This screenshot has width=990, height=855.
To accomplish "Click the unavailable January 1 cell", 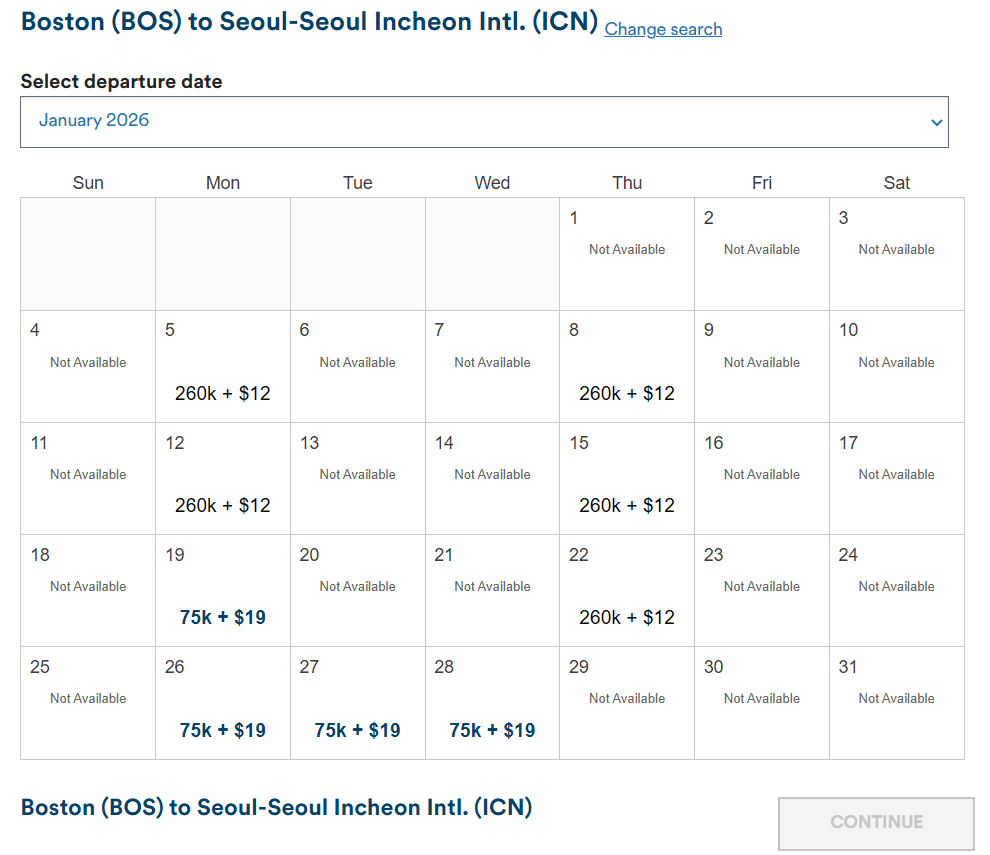I will 627,253.
